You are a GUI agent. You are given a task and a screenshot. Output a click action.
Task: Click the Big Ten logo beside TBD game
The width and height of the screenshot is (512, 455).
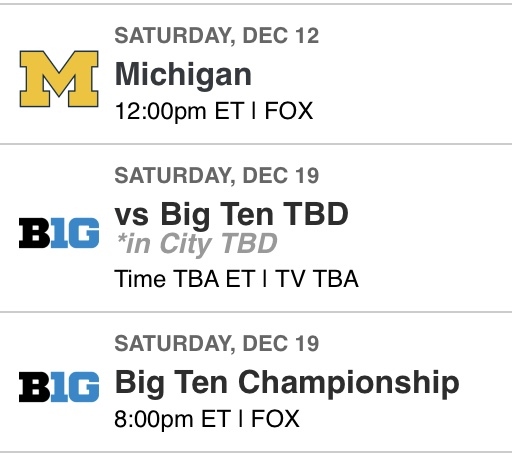pyautogui.click(x=59, y=233)
